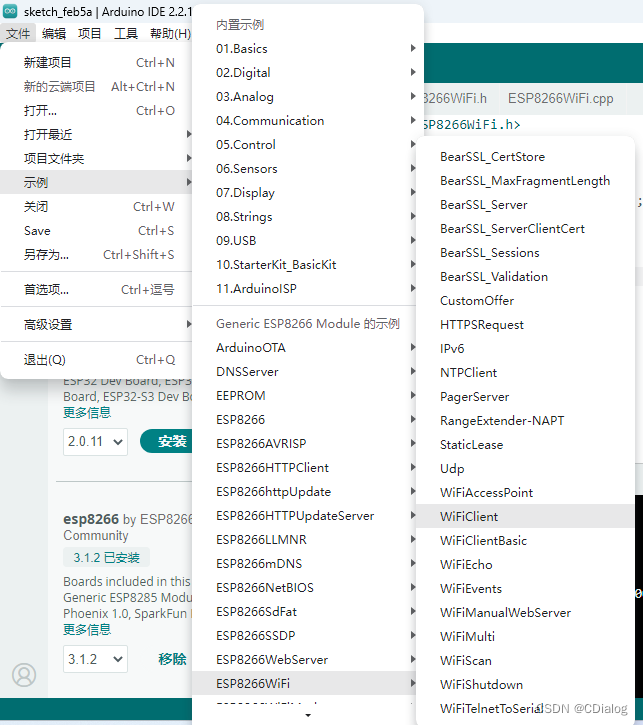Open the WiFiMulti example
The image size is (643, 725).
[x=525, y=637]
